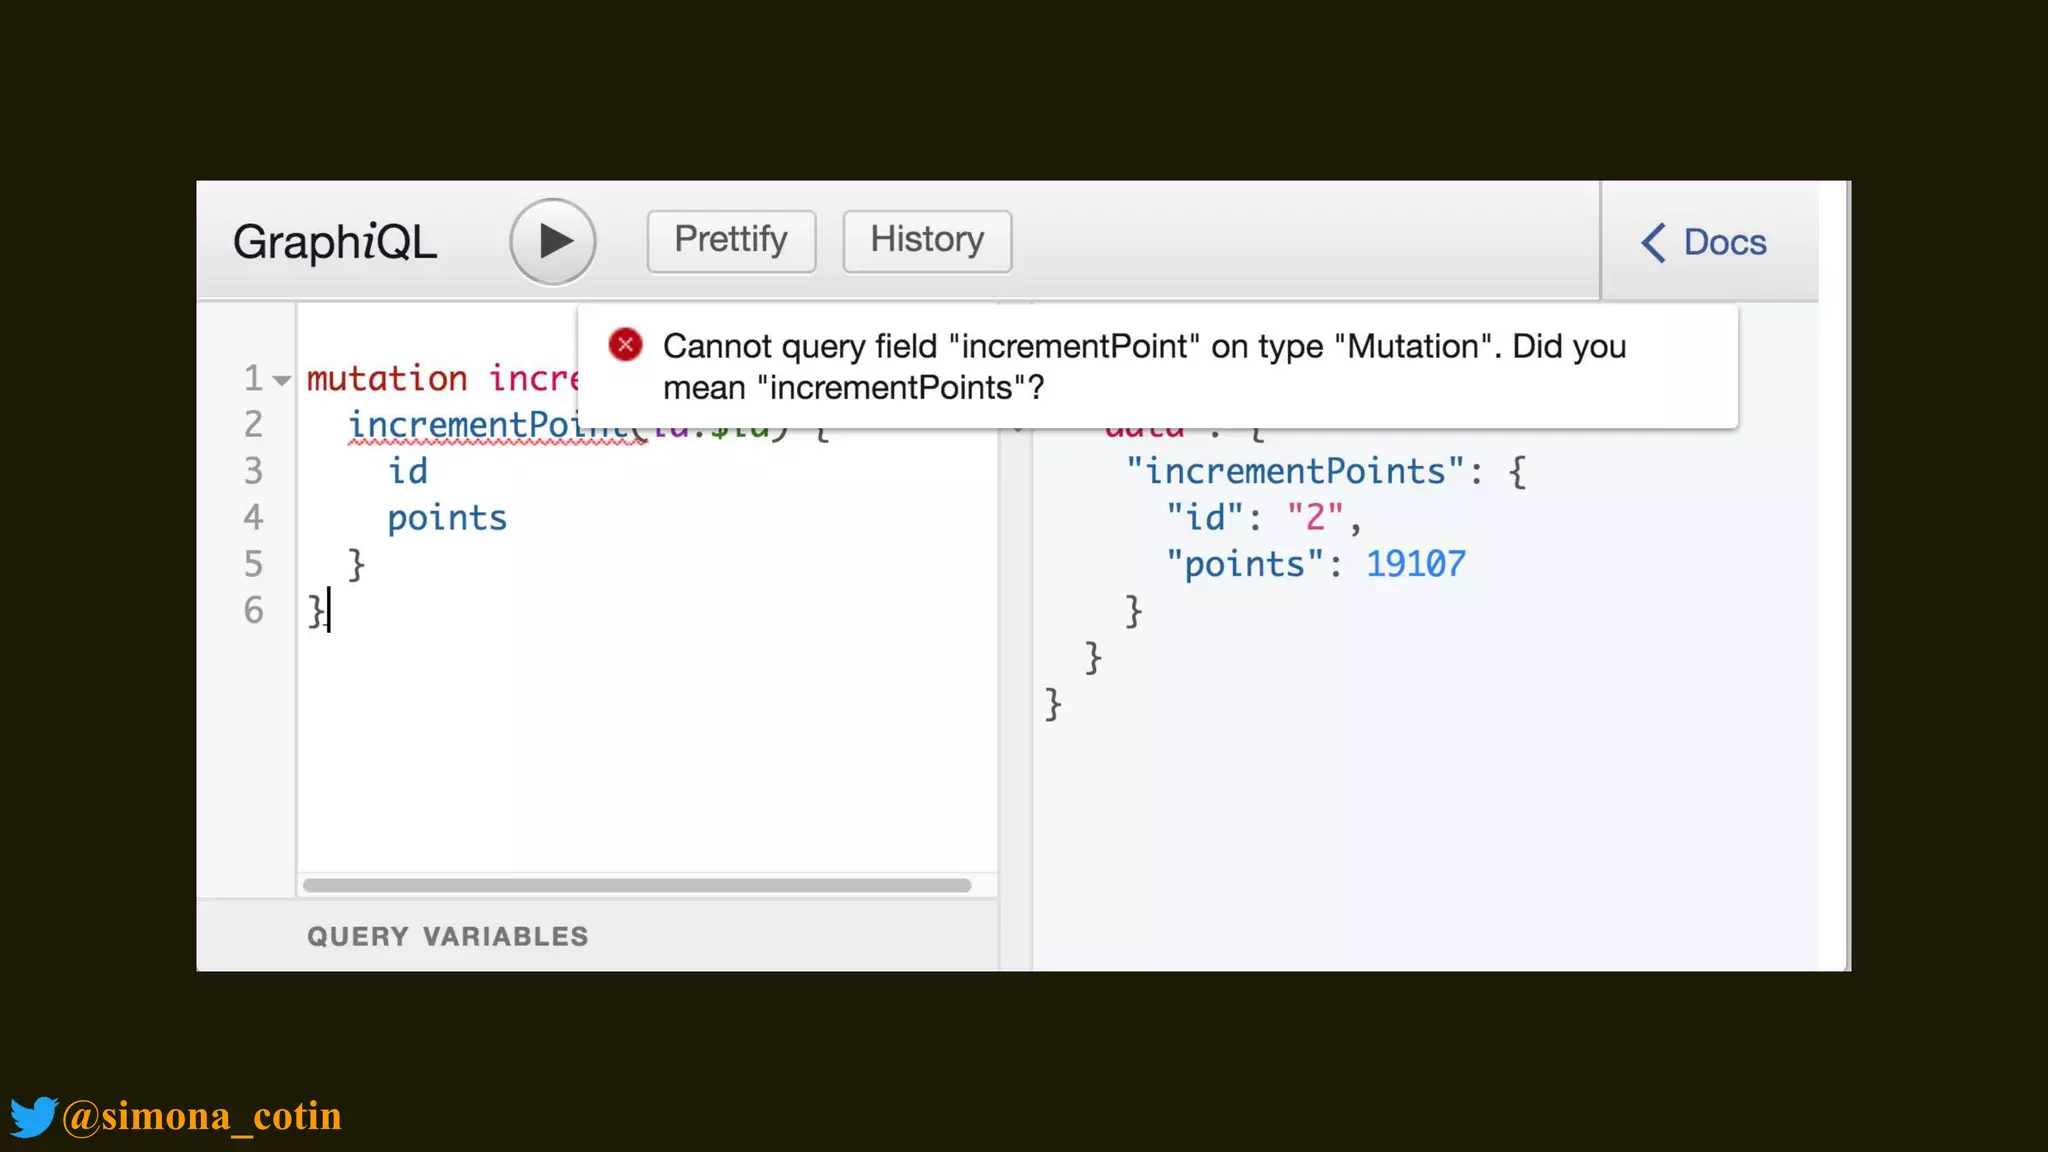Click line number 6 in the gutter
The height and width of the screenshot is (1152, 2048).
(x=254, y=610)
